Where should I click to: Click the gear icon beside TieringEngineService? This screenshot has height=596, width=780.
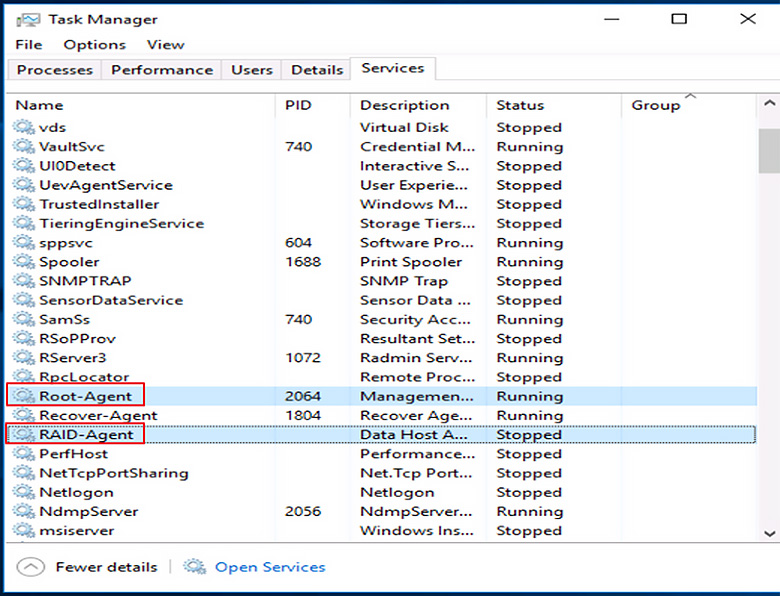tap(23, 223)
